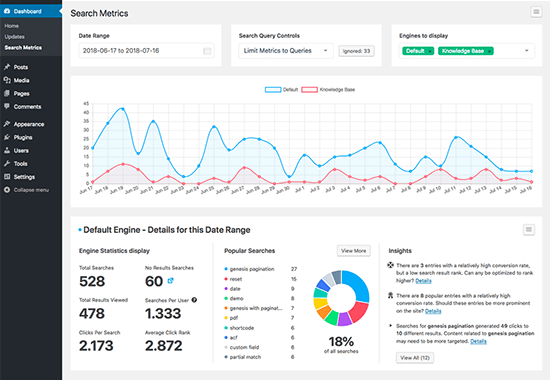
Task: Expand the Engines to display dropdown arrow
Action: click(526, 51)
